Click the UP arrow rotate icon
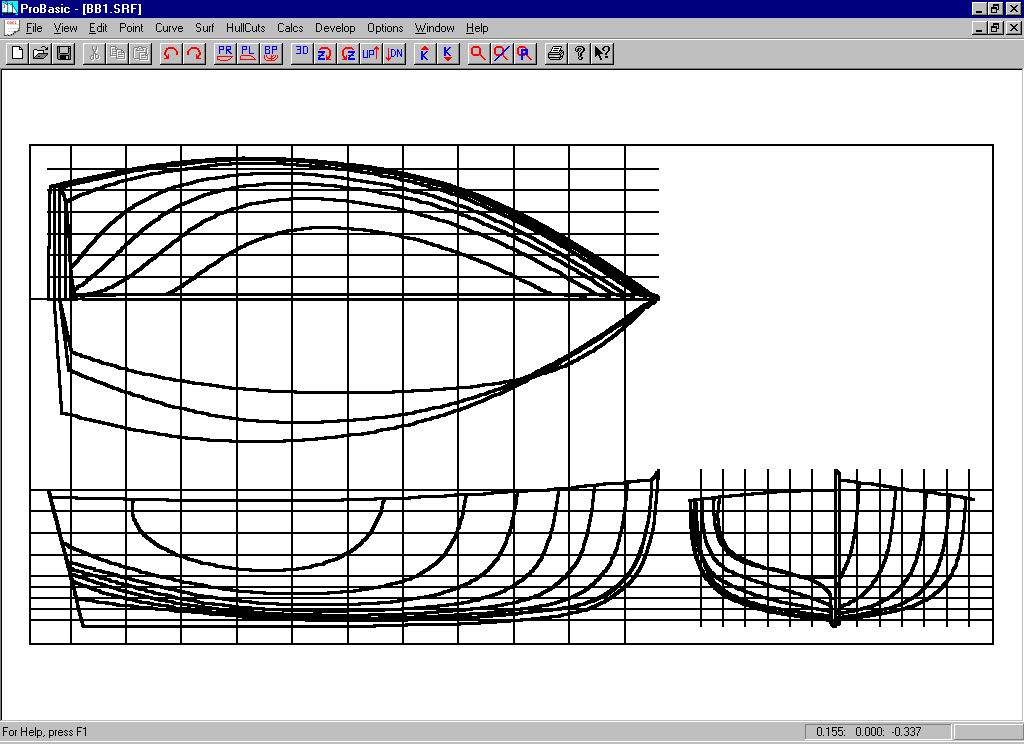Image resolution: width=1024 pixels, height=744 pixels. click(x=371, y=54)
